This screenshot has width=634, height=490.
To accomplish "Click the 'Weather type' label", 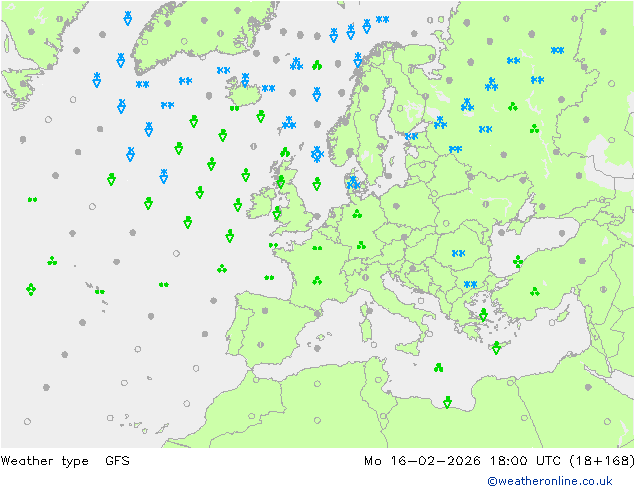I will [44, 461].
